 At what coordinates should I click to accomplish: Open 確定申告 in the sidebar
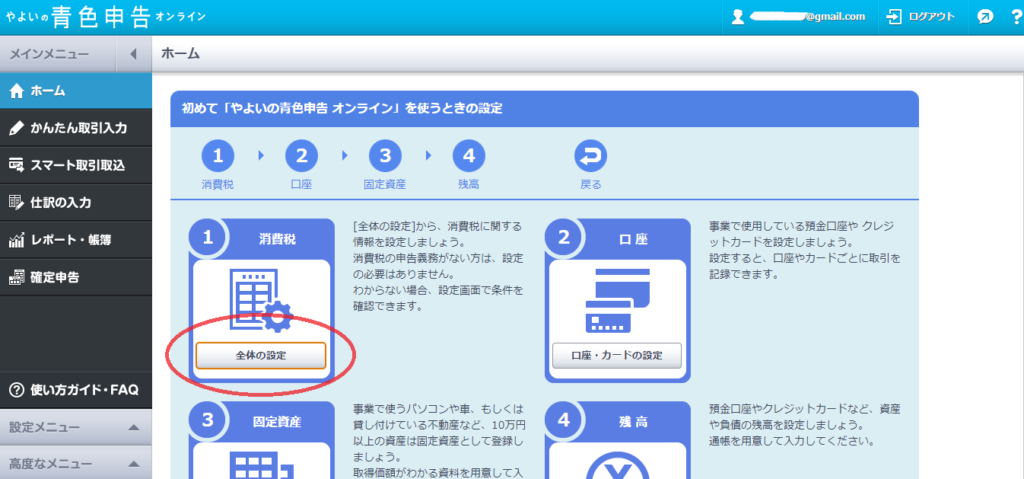(x=76, y=277)
